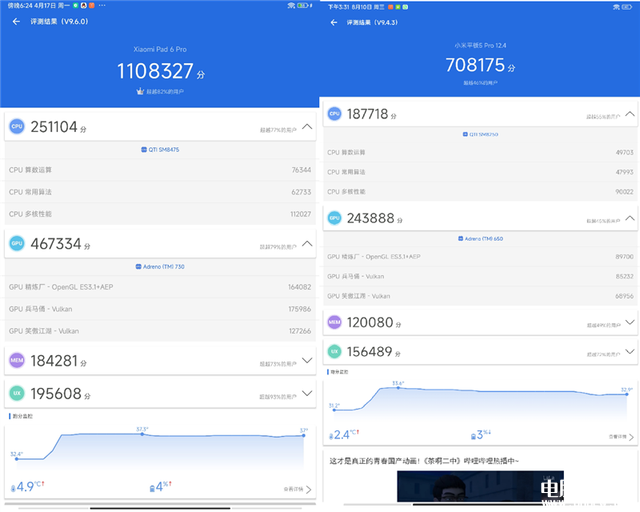Expand the MEM 120080 section chevron
Viewport: 640px width, 512px height.
(x=630, y=322)
